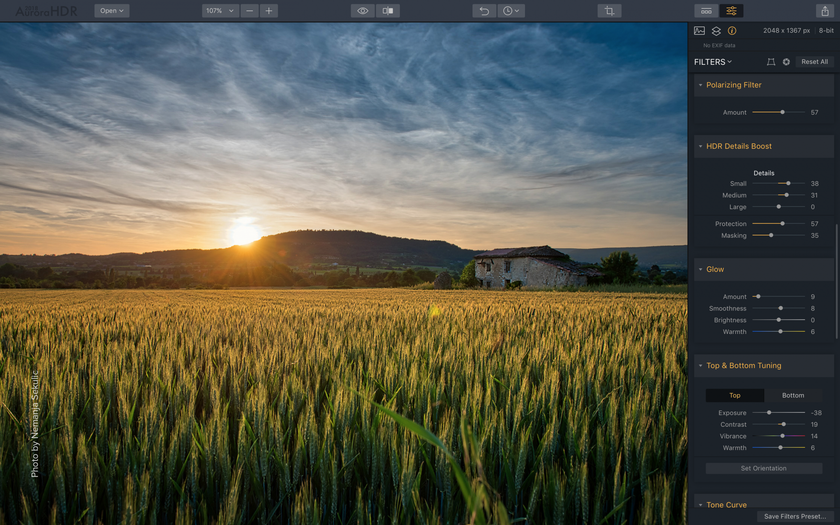Adjust the Glow Warmth slider

778,332
